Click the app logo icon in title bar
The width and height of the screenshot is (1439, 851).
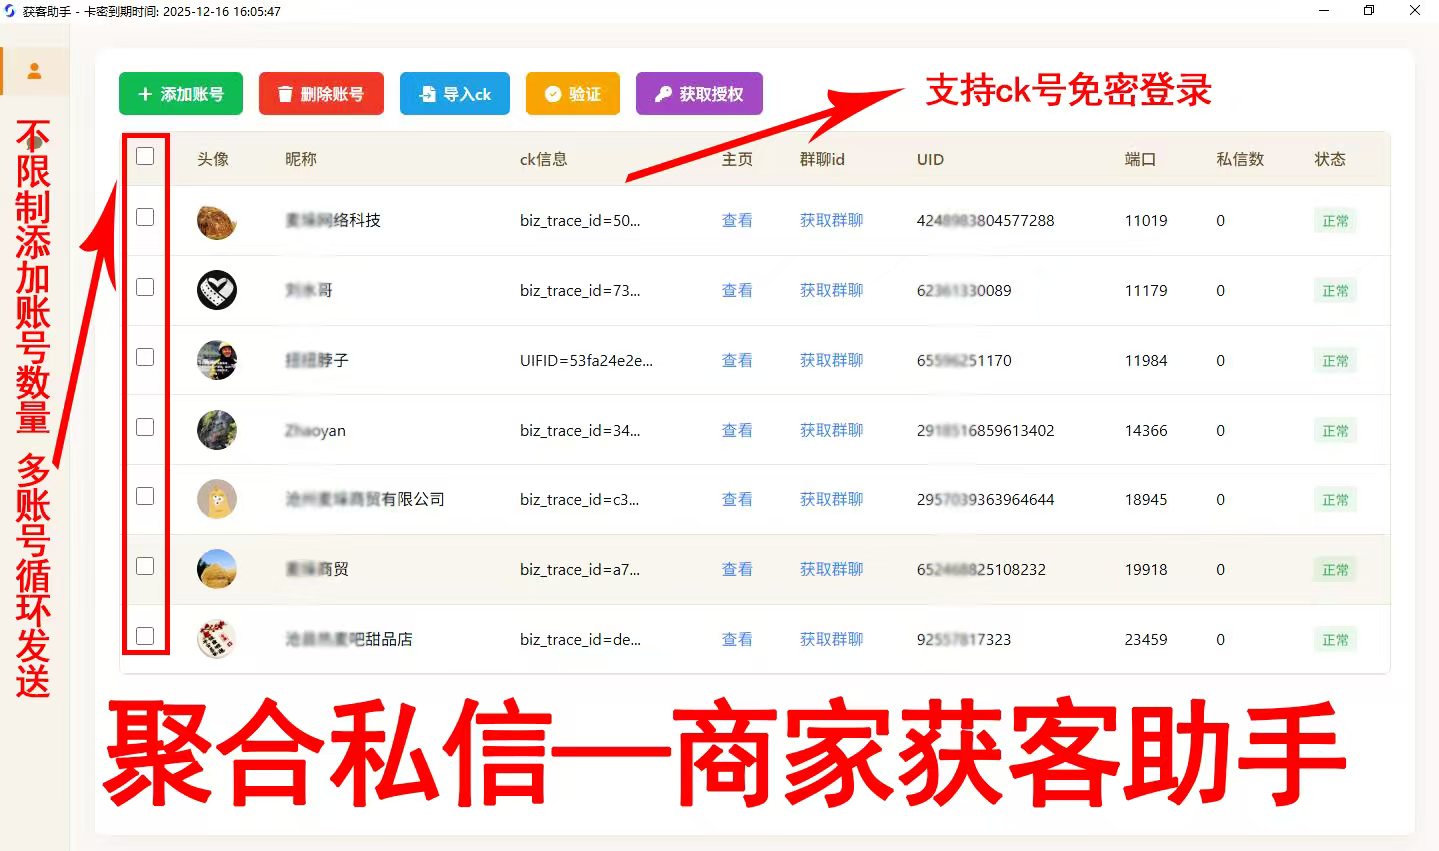(x=10, y=11)
